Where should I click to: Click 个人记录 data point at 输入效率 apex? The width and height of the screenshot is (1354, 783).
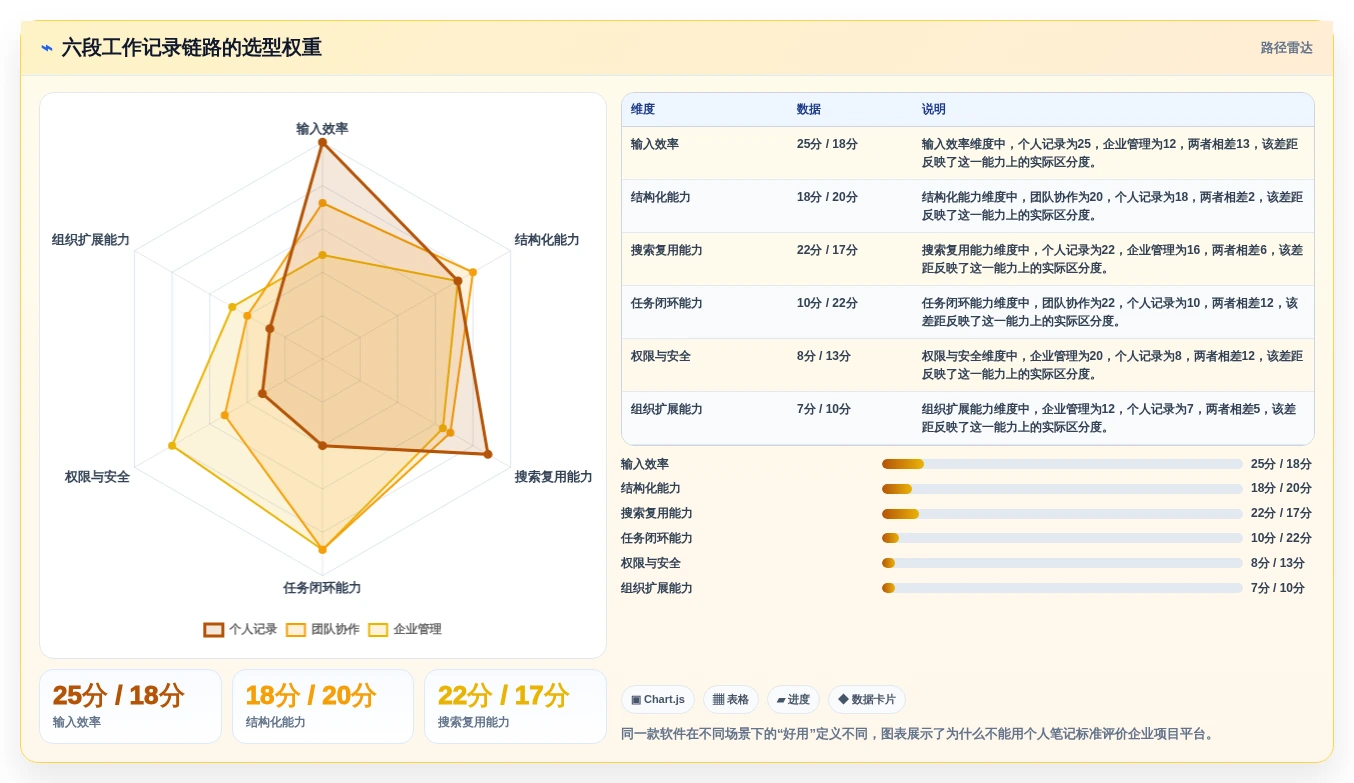coord(322,143)
